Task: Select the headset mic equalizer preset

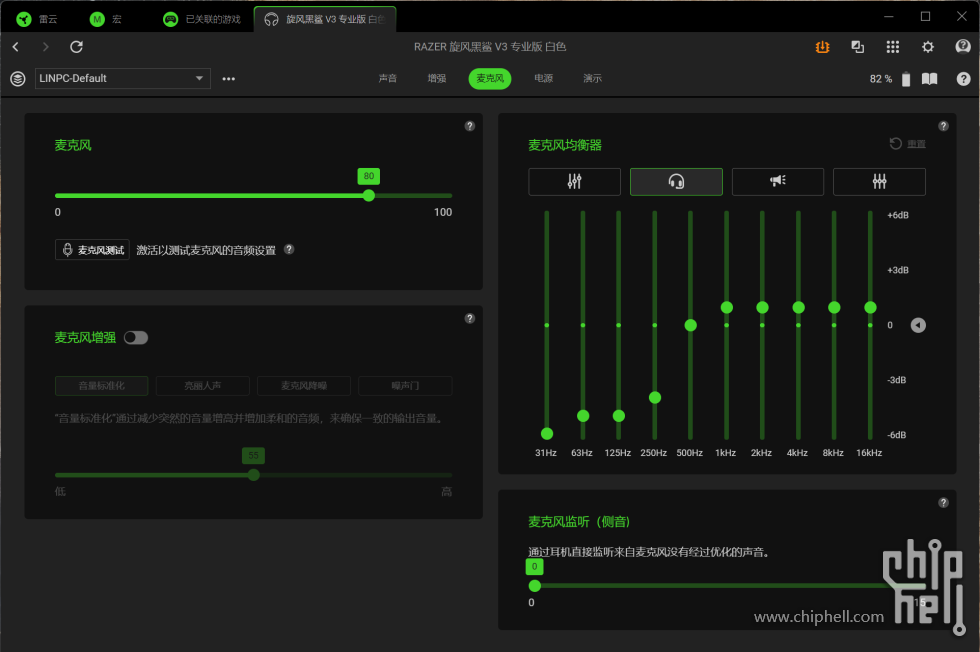Action: click(676, 181)
